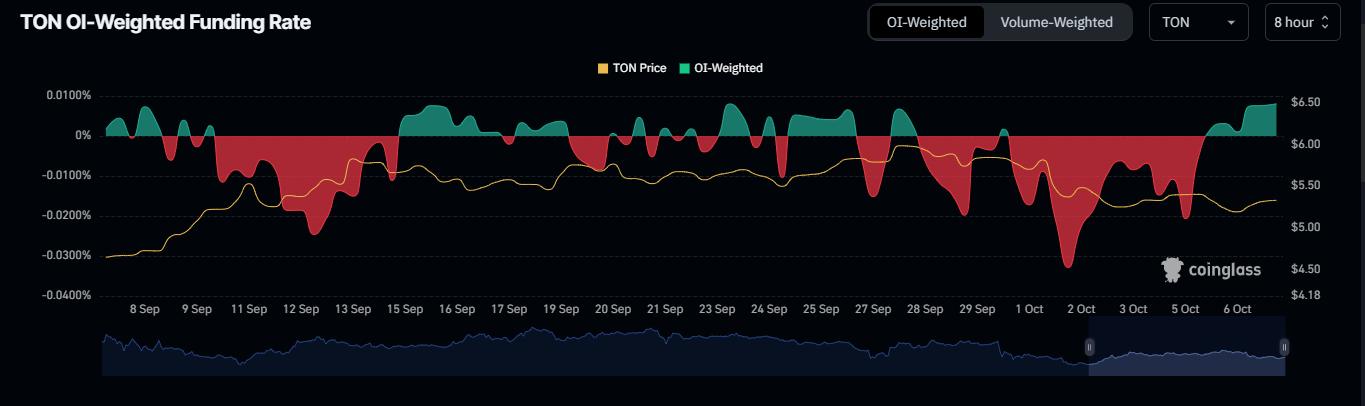The height and width of the screenshot is (406, 1365).
Task: Click the right handle of range navigator
Action: coord(1284,347)
